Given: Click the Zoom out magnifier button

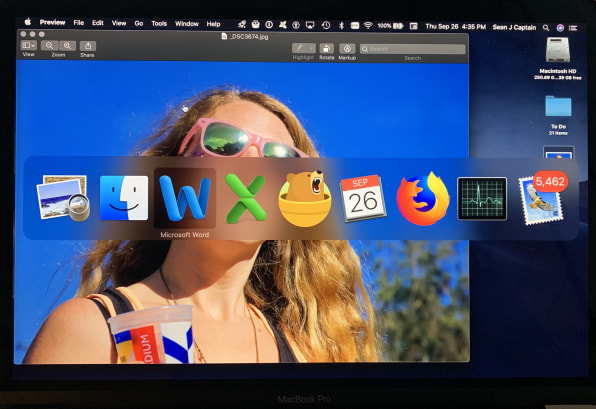Looking at the screenshot, I should click(49, 46).
